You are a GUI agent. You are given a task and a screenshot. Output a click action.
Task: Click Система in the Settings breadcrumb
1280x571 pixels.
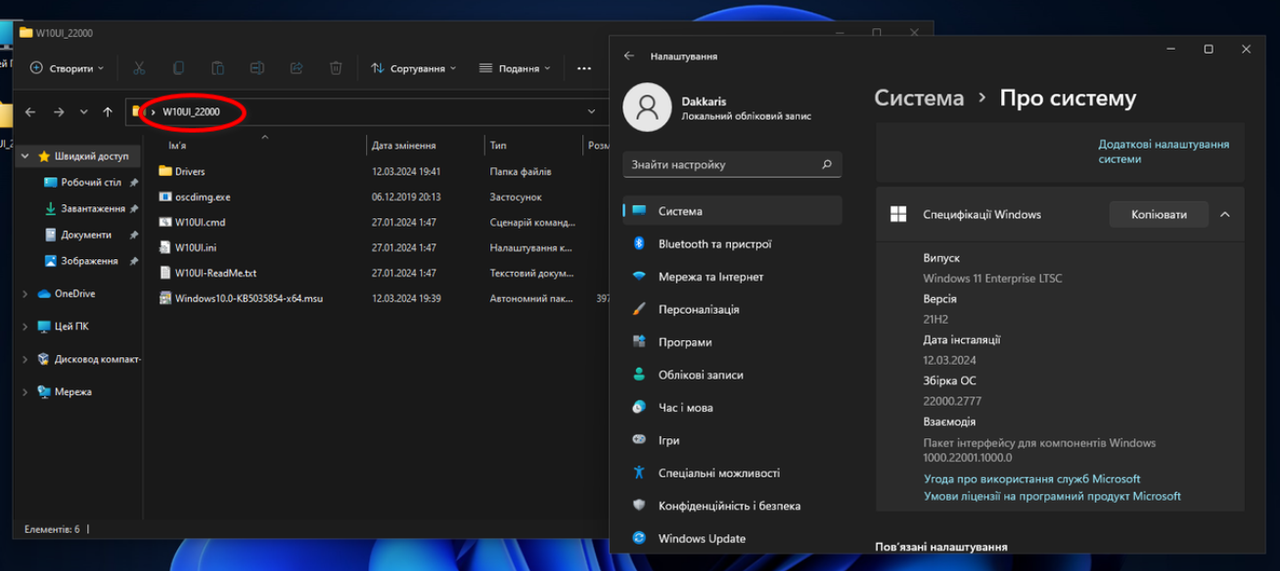pos(919,98)
